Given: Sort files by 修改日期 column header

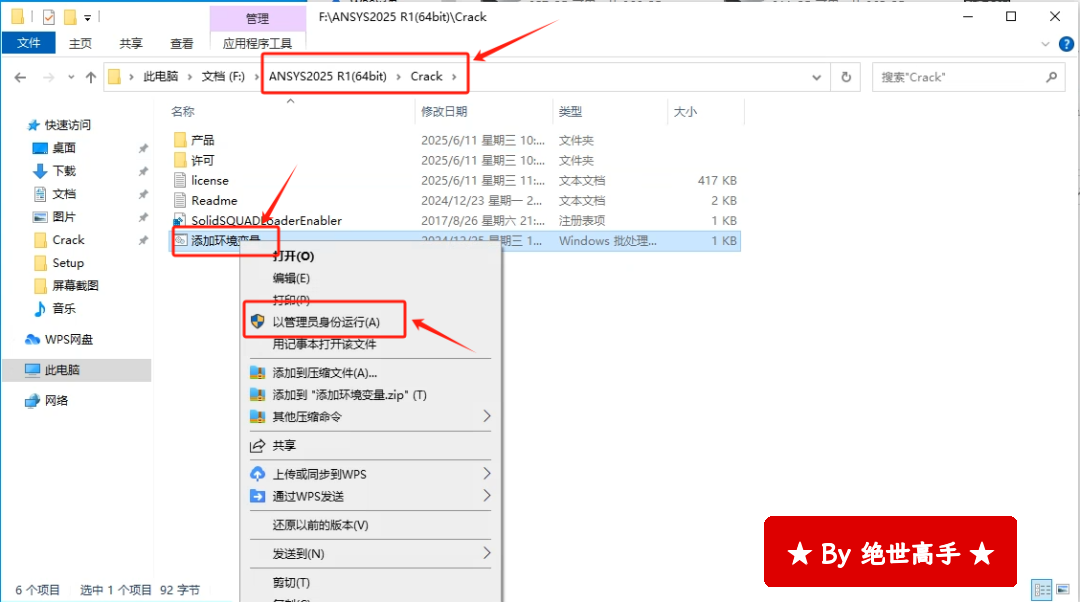Looking at the screenshot, I should (x=444, y=111).
